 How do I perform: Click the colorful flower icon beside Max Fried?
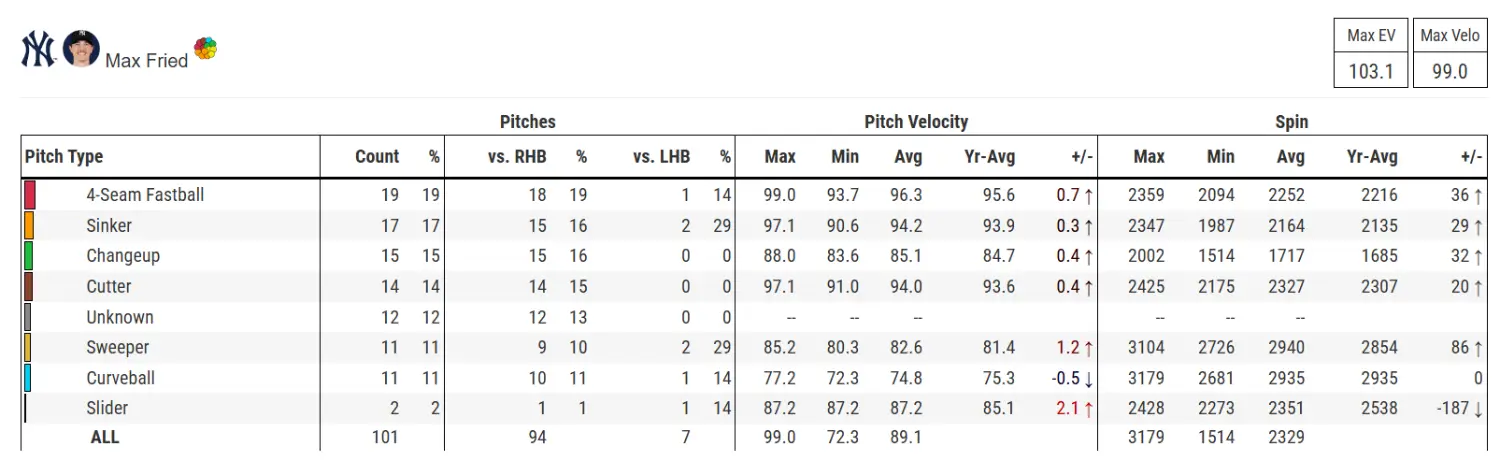205,48
